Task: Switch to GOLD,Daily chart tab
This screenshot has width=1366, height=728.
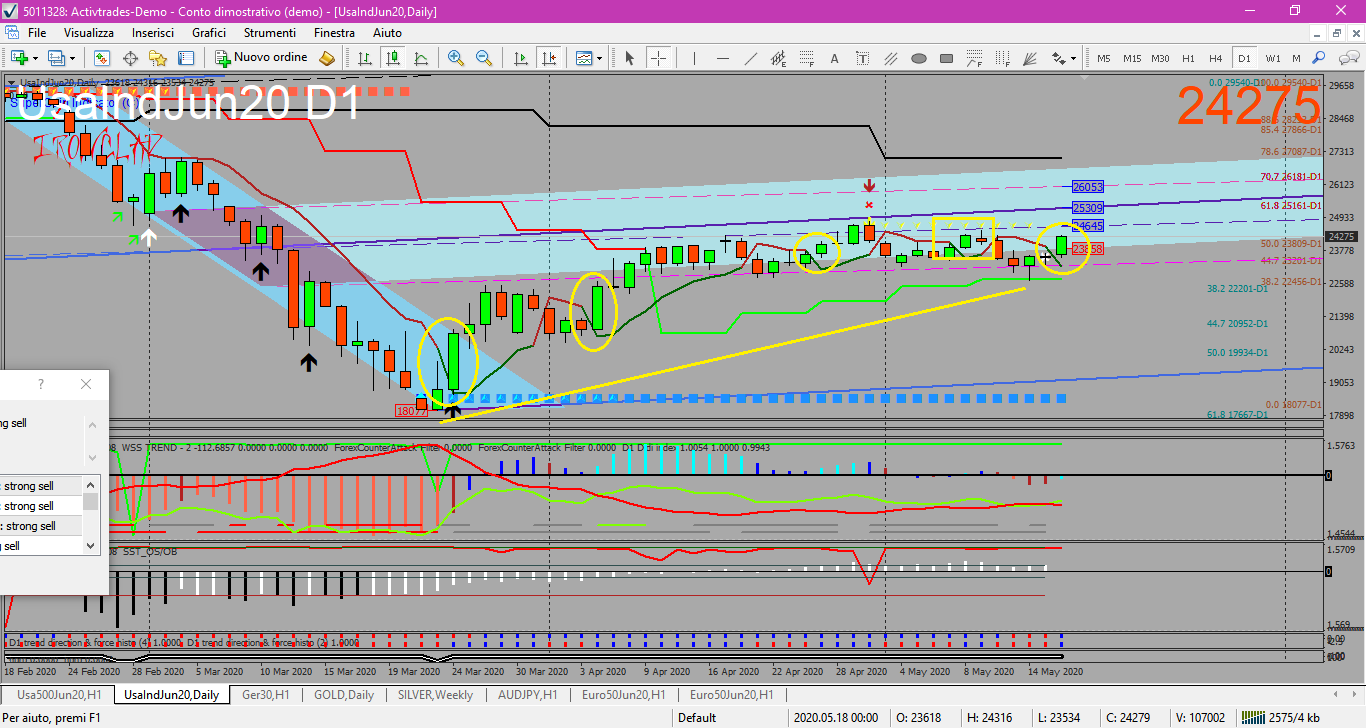Action: point(344,695)
